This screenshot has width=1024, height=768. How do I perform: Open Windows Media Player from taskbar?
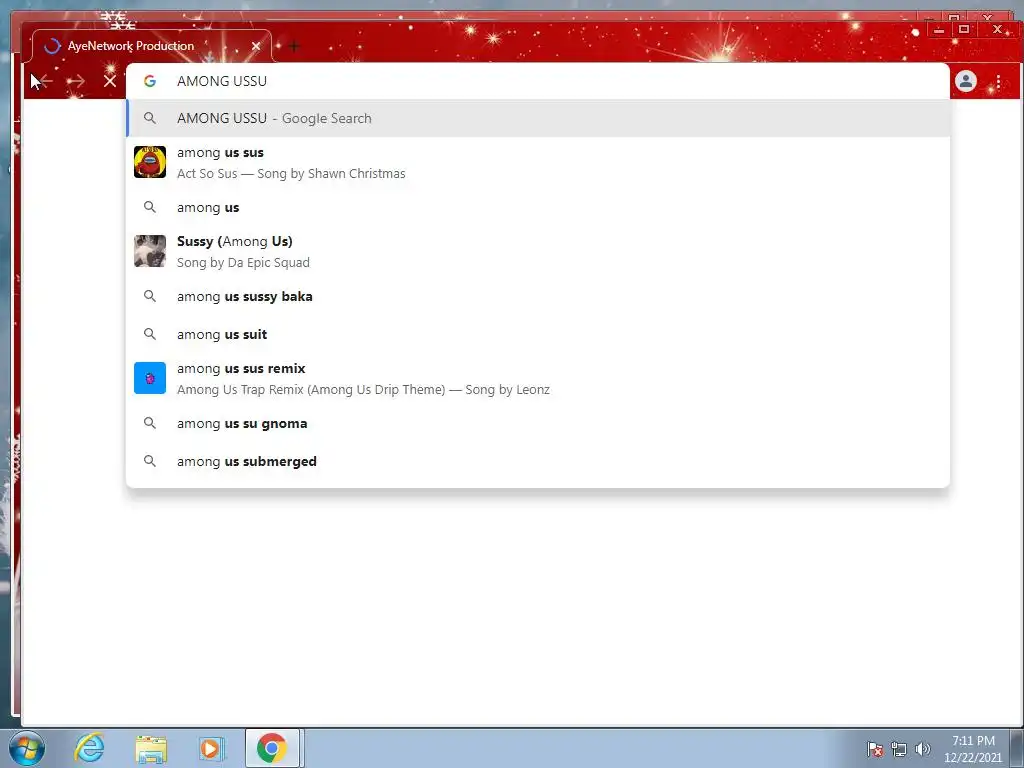211,748
